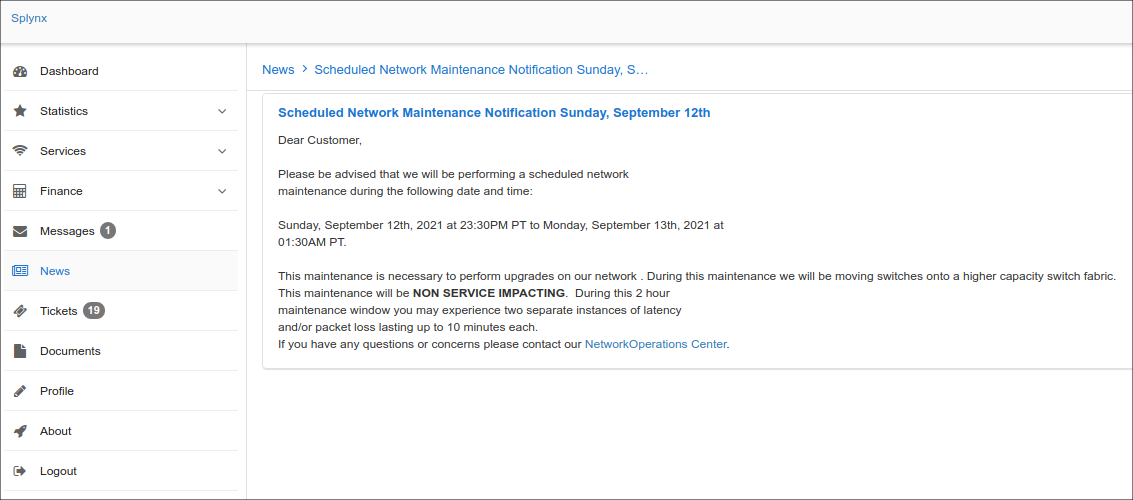1133x500 pixels.
Task: Click the Profile pencil icon
Action: 20,391
